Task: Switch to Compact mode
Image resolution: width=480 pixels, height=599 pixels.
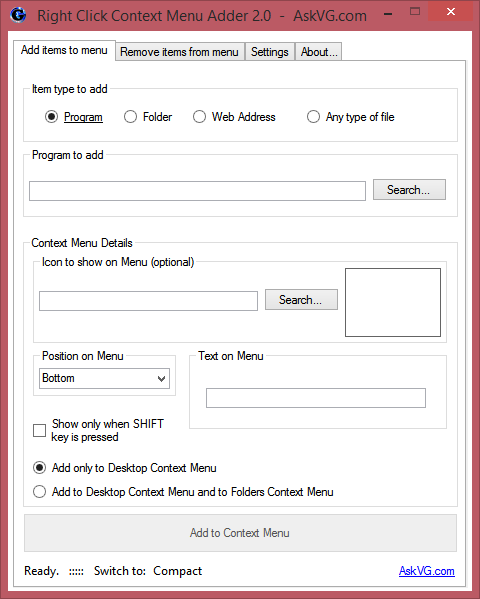Action: tap(177, 571)
